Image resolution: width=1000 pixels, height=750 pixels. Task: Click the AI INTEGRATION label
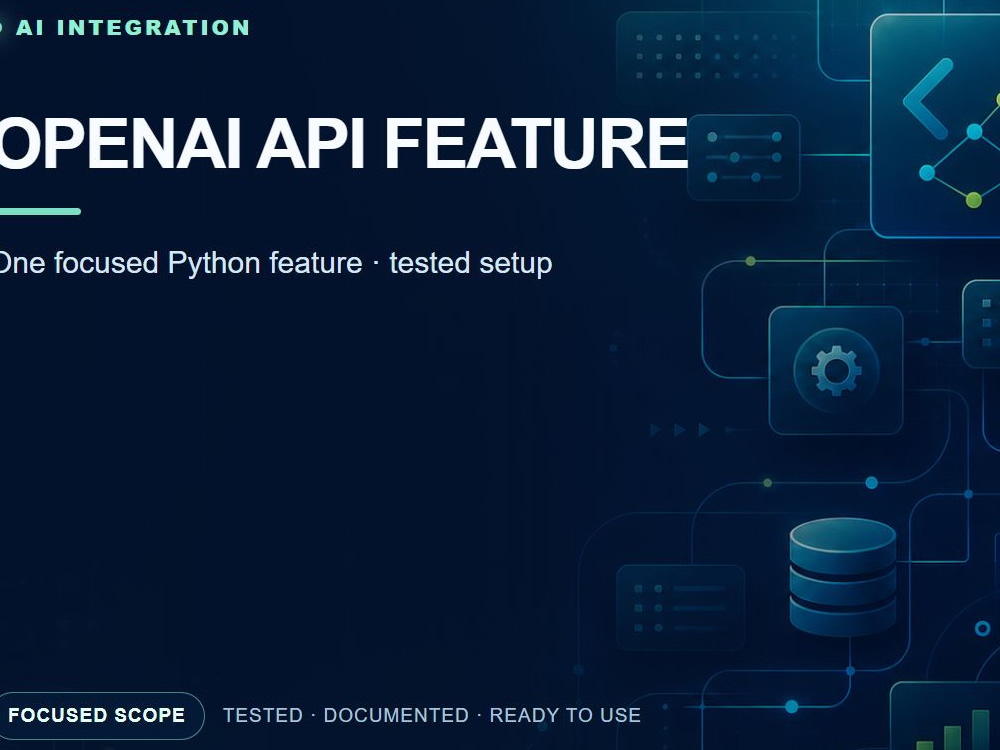coord(133,27)
